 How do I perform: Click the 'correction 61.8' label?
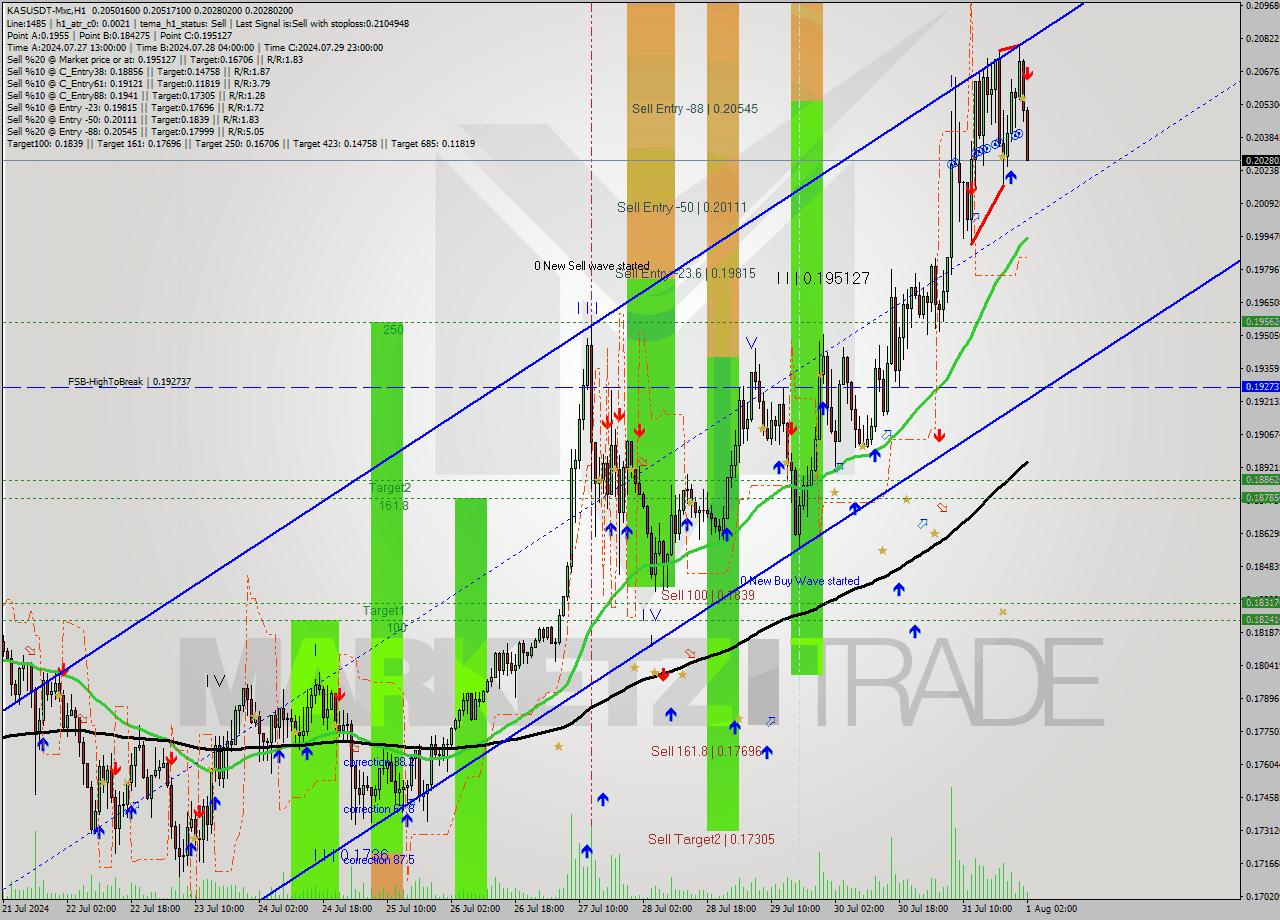click(x=379, y=810)
